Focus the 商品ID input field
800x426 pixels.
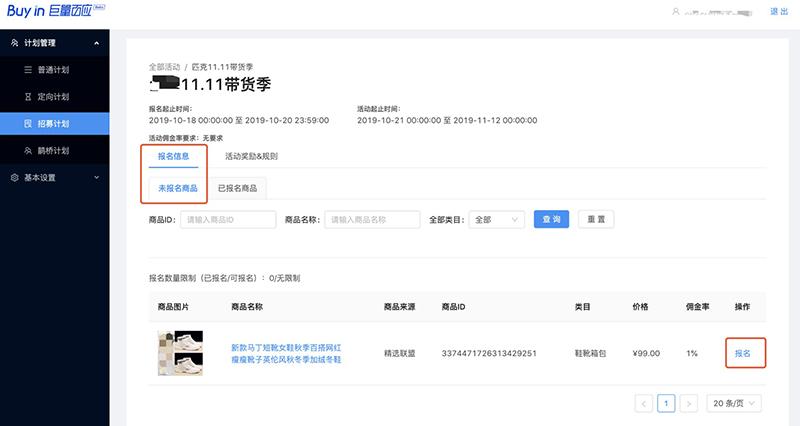[x=227, y=219]
